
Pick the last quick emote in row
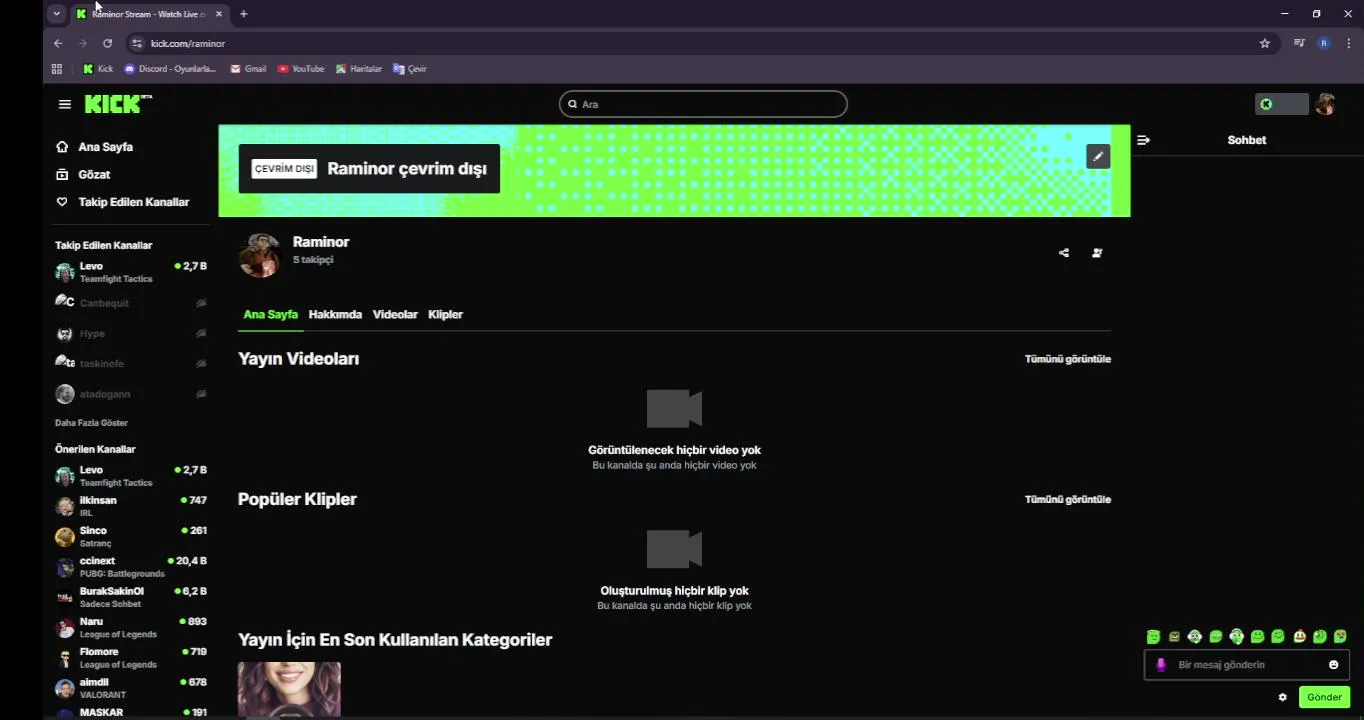pos(1340,637)
